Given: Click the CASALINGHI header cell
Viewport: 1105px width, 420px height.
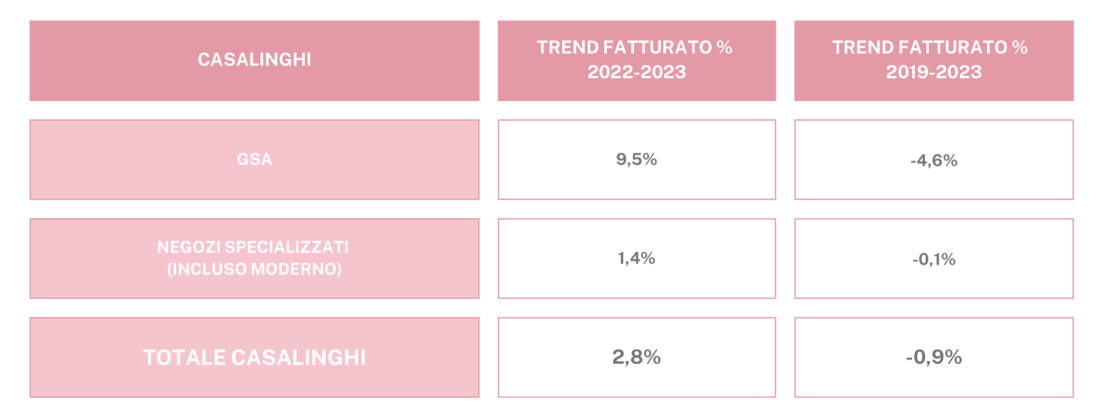Looking at the screenshot, I should pos(254,61).
